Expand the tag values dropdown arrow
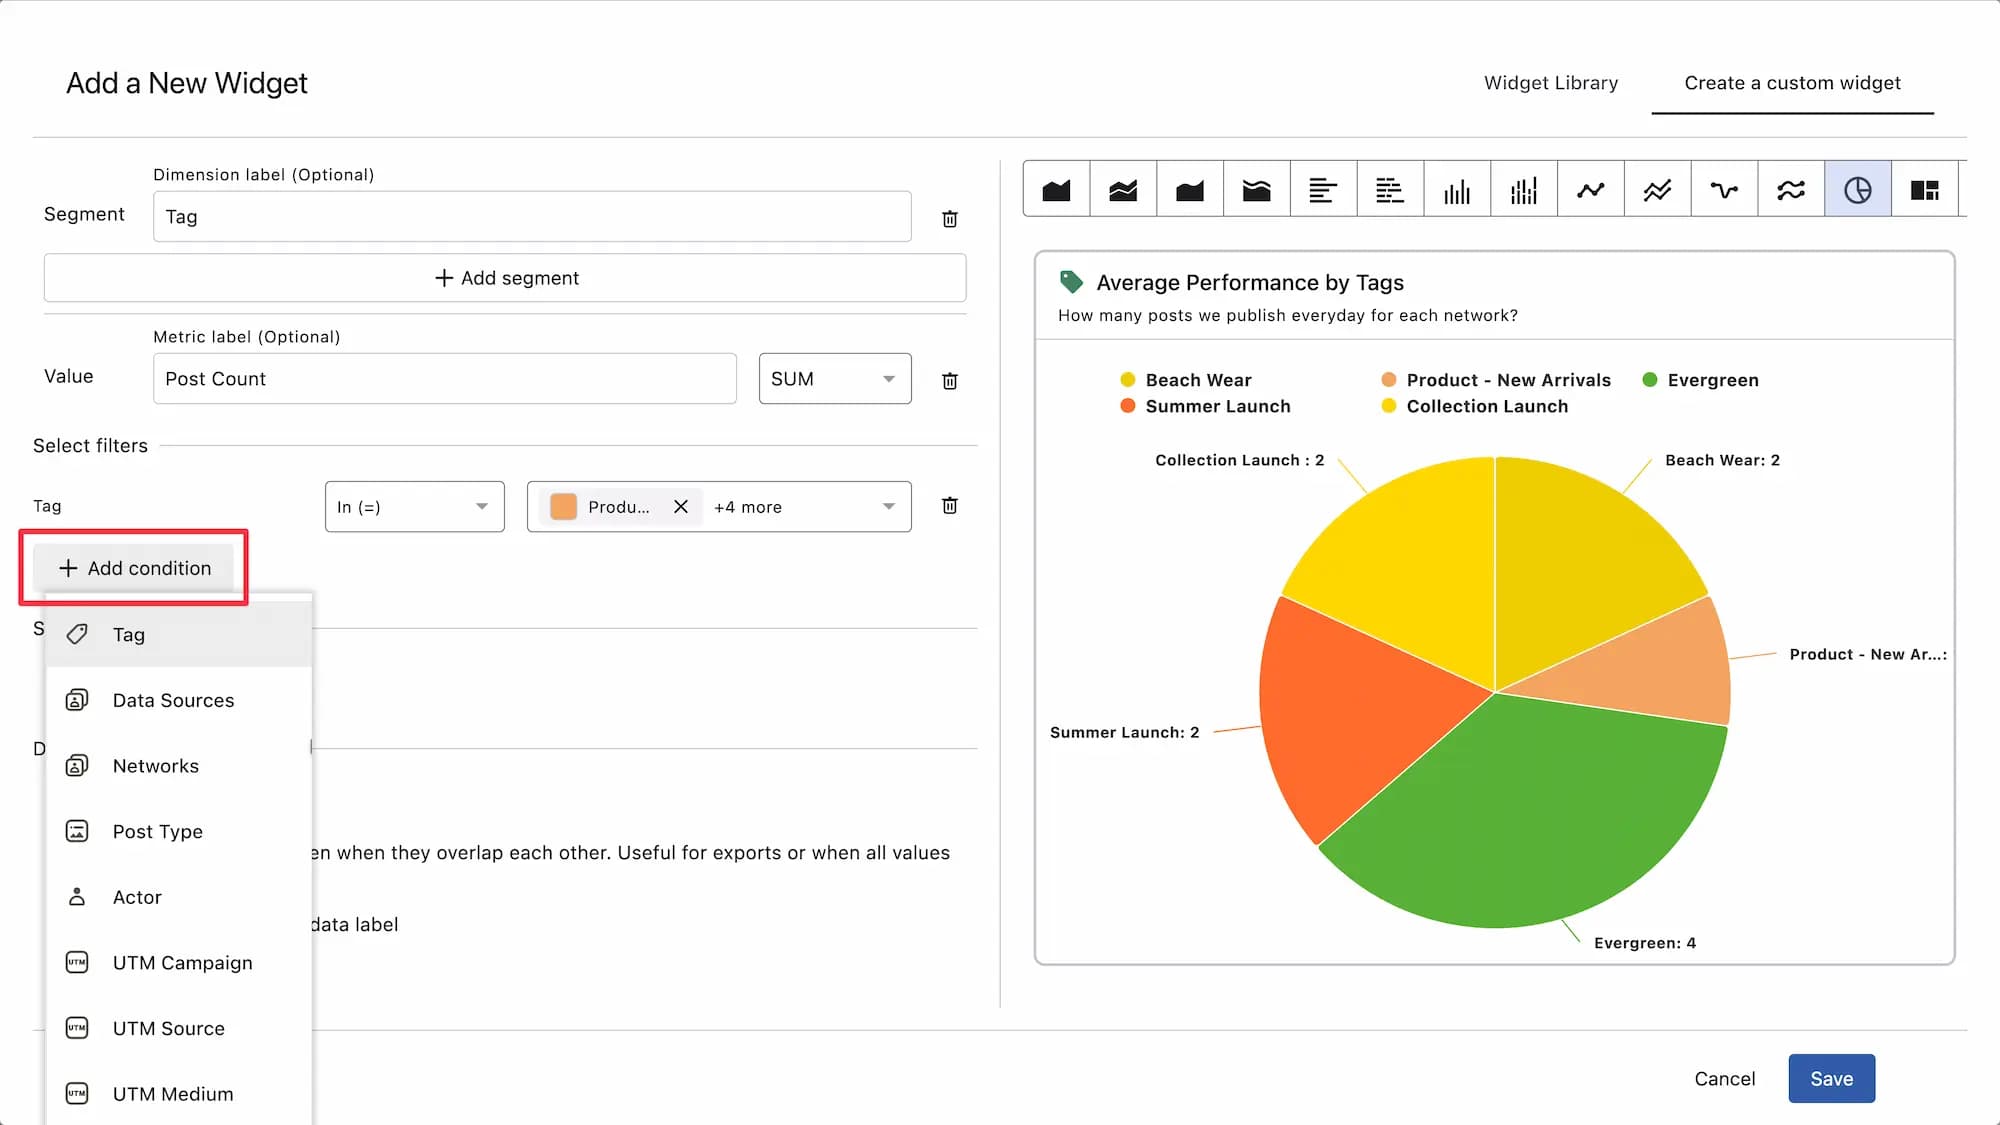The height and width of the screenshot is (1125, 2000). [888, 507]
